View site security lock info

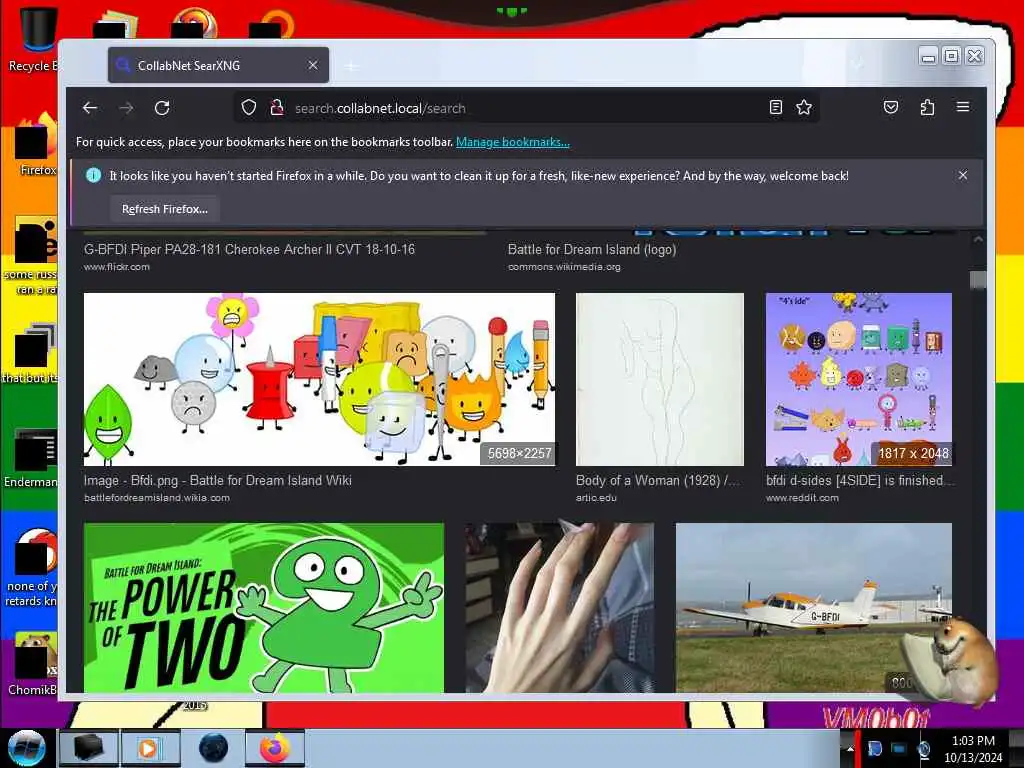point(277,108)
